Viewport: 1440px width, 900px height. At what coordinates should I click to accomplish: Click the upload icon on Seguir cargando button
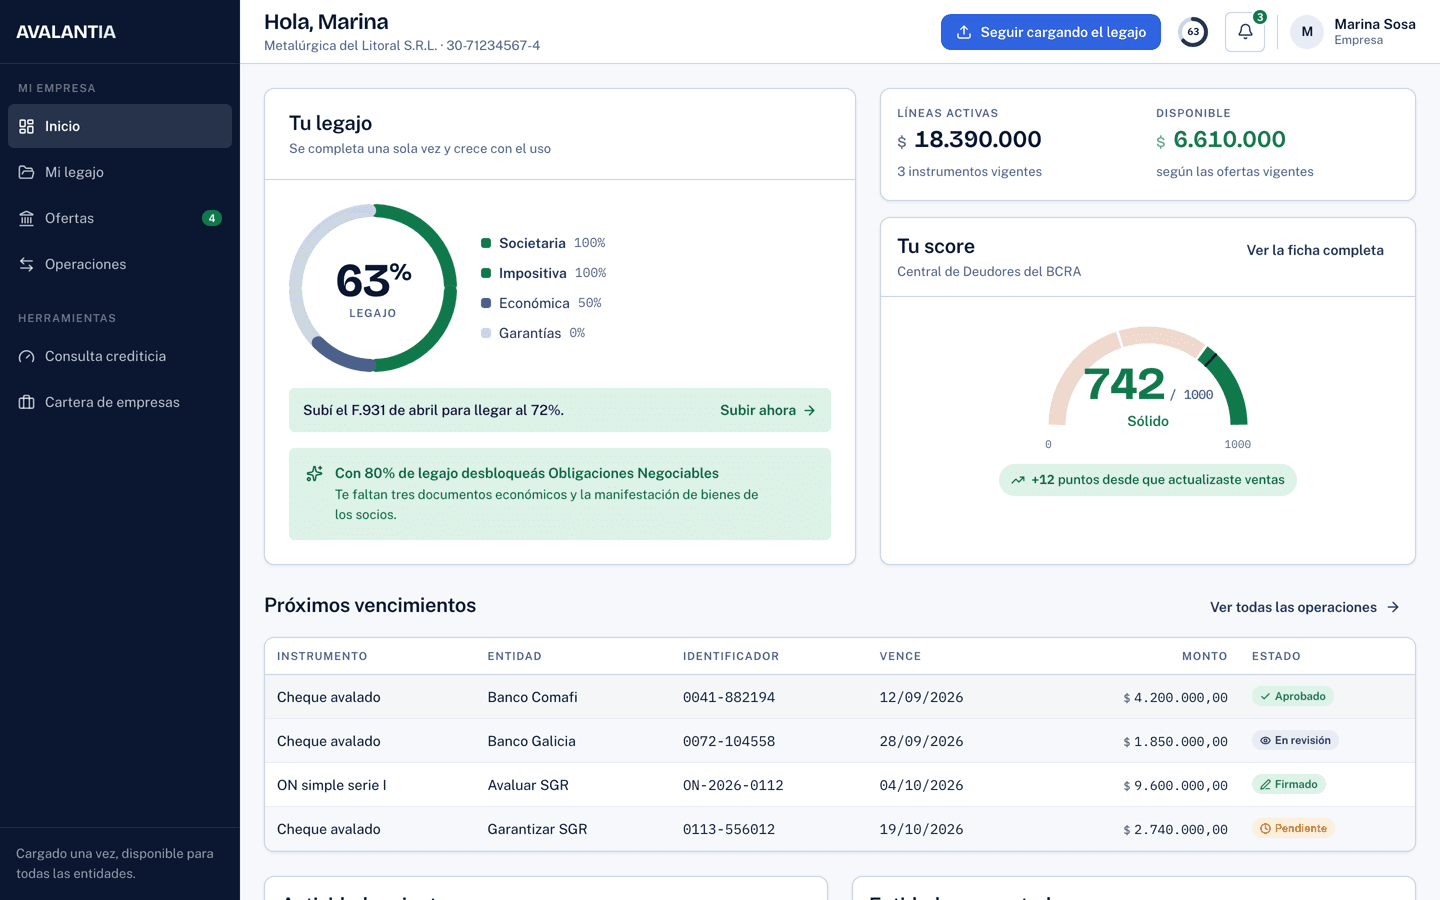[964, 32]
